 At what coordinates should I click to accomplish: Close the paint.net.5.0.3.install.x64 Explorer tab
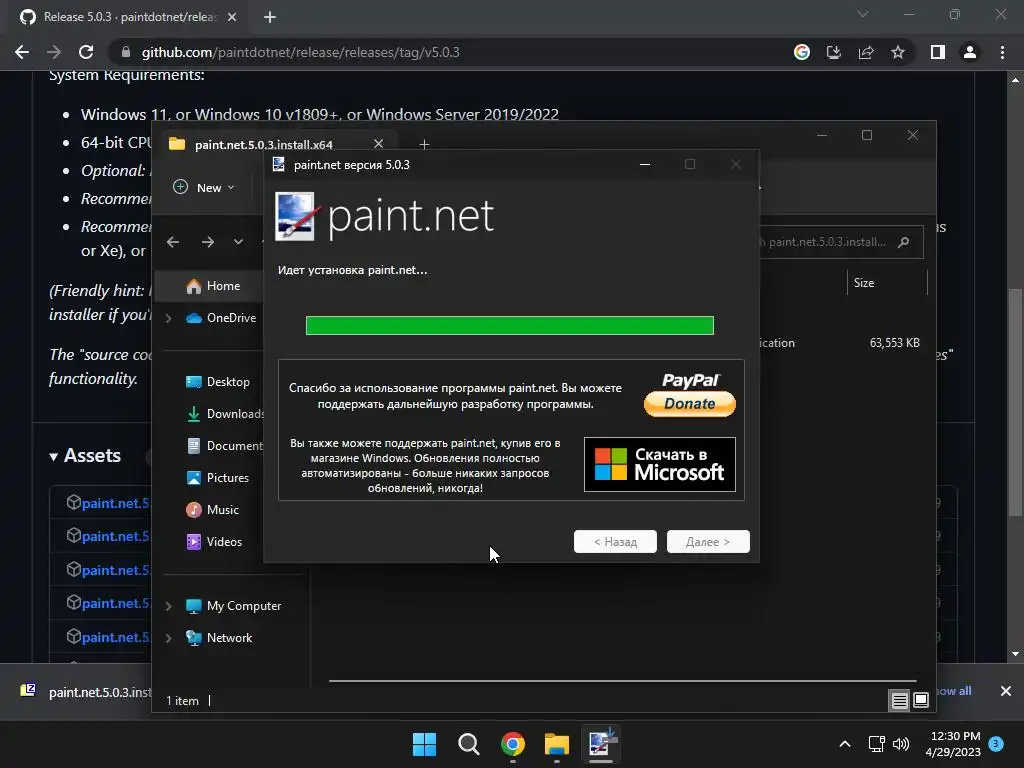(378, 144)
